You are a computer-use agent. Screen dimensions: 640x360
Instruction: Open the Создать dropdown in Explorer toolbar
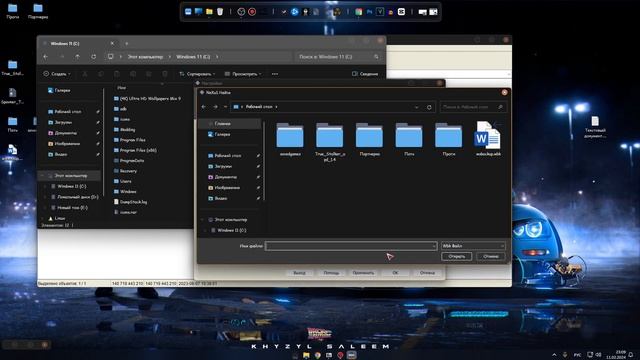point(57,74)
